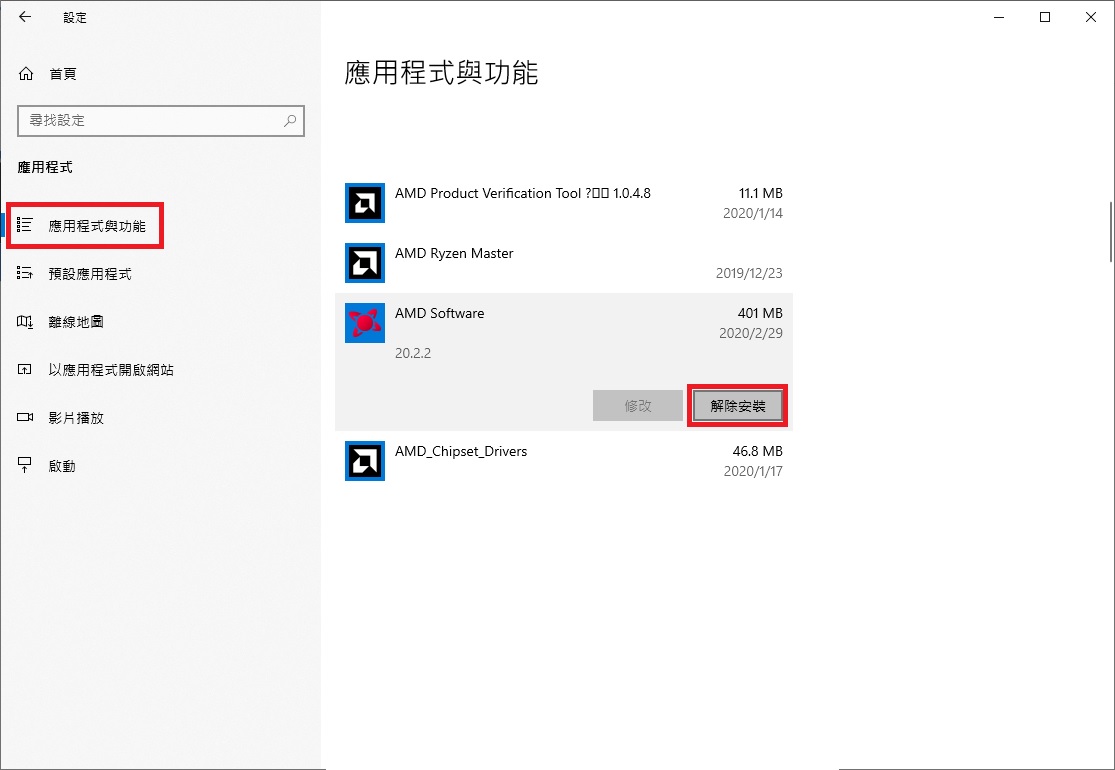Go to 首頁 home page

click(x=63, y=74)
